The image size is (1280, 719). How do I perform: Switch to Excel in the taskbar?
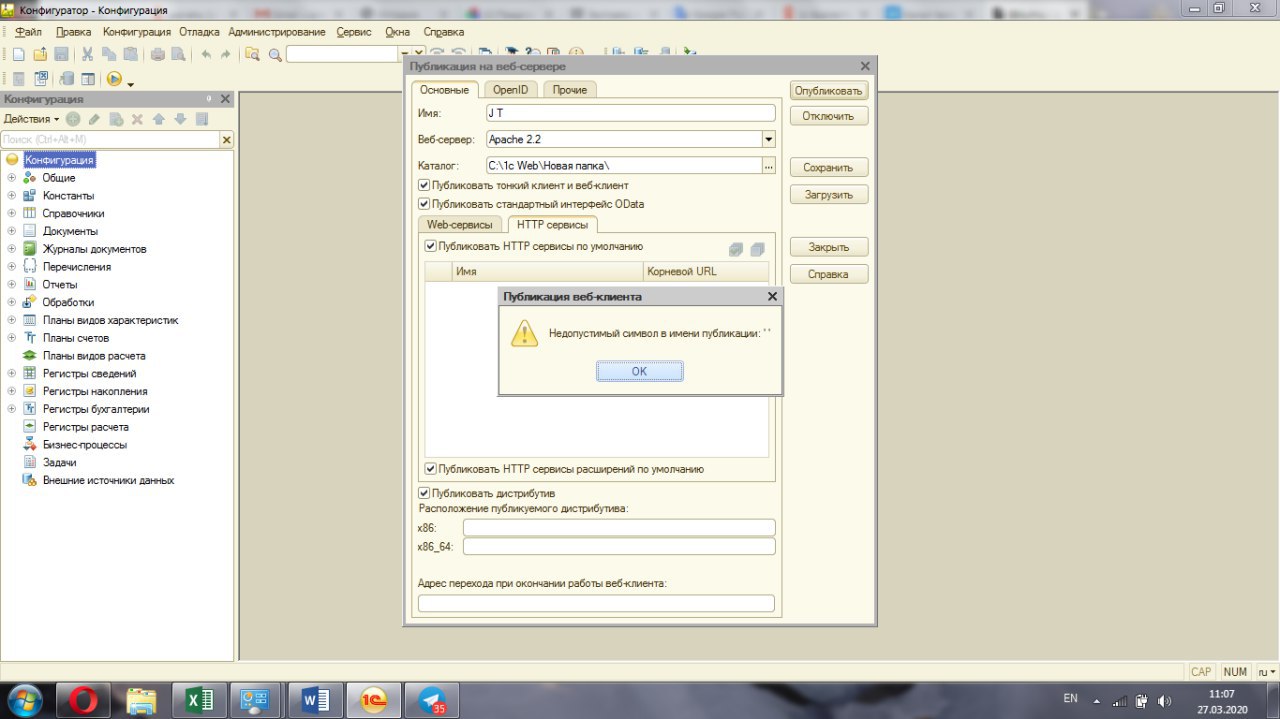point(200,701)
